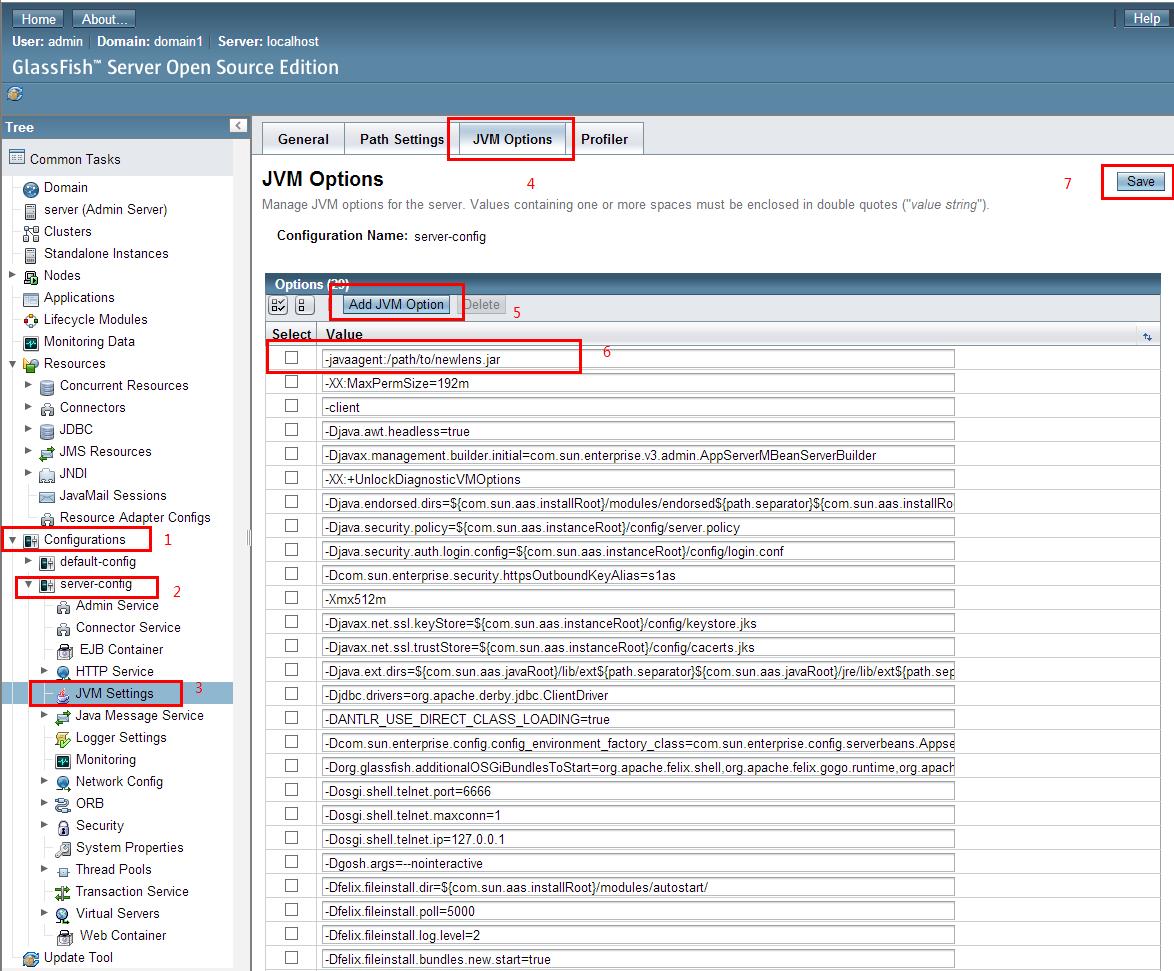Click the Concurrent Resources icon
The height and width of the screenshot is (971, 1174).
pos(46,386)
